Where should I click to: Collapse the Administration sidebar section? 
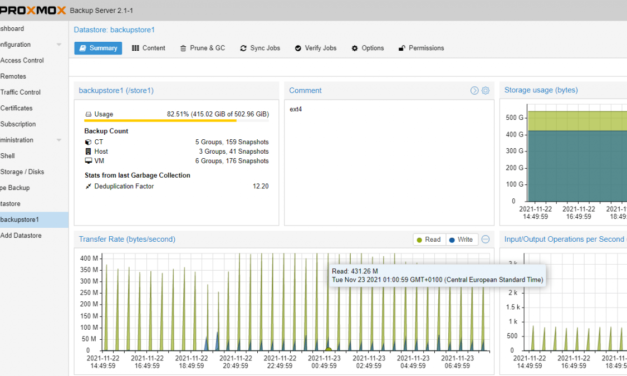(59, 140)
